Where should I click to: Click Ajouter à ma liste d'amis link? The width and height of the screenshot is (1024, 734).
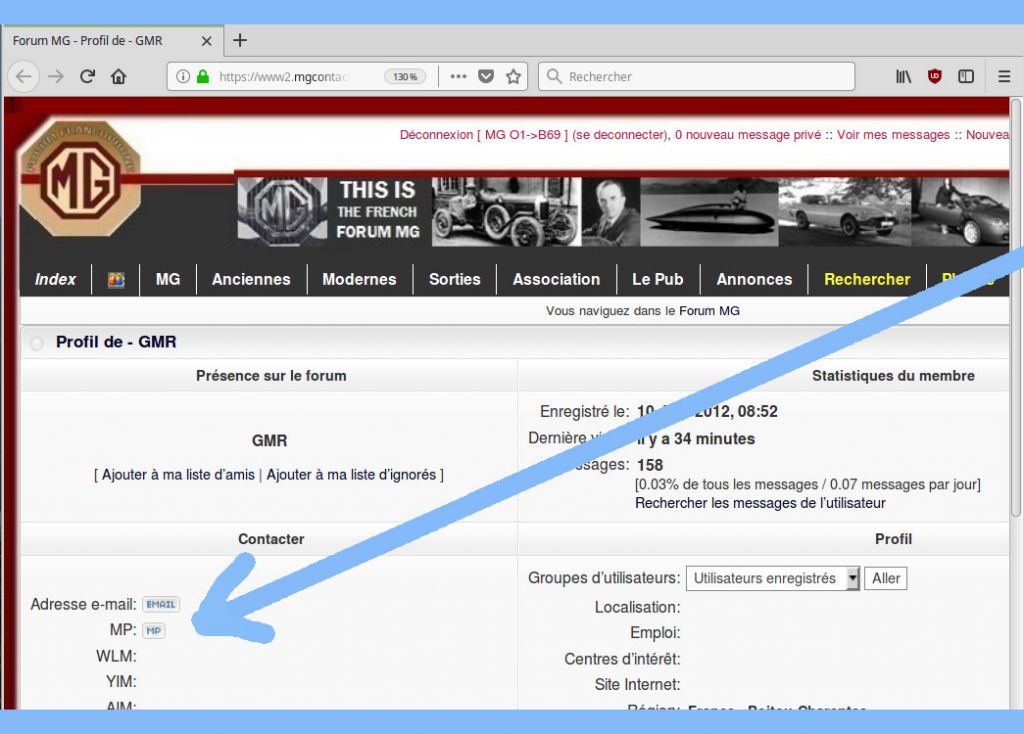point(178,475)
